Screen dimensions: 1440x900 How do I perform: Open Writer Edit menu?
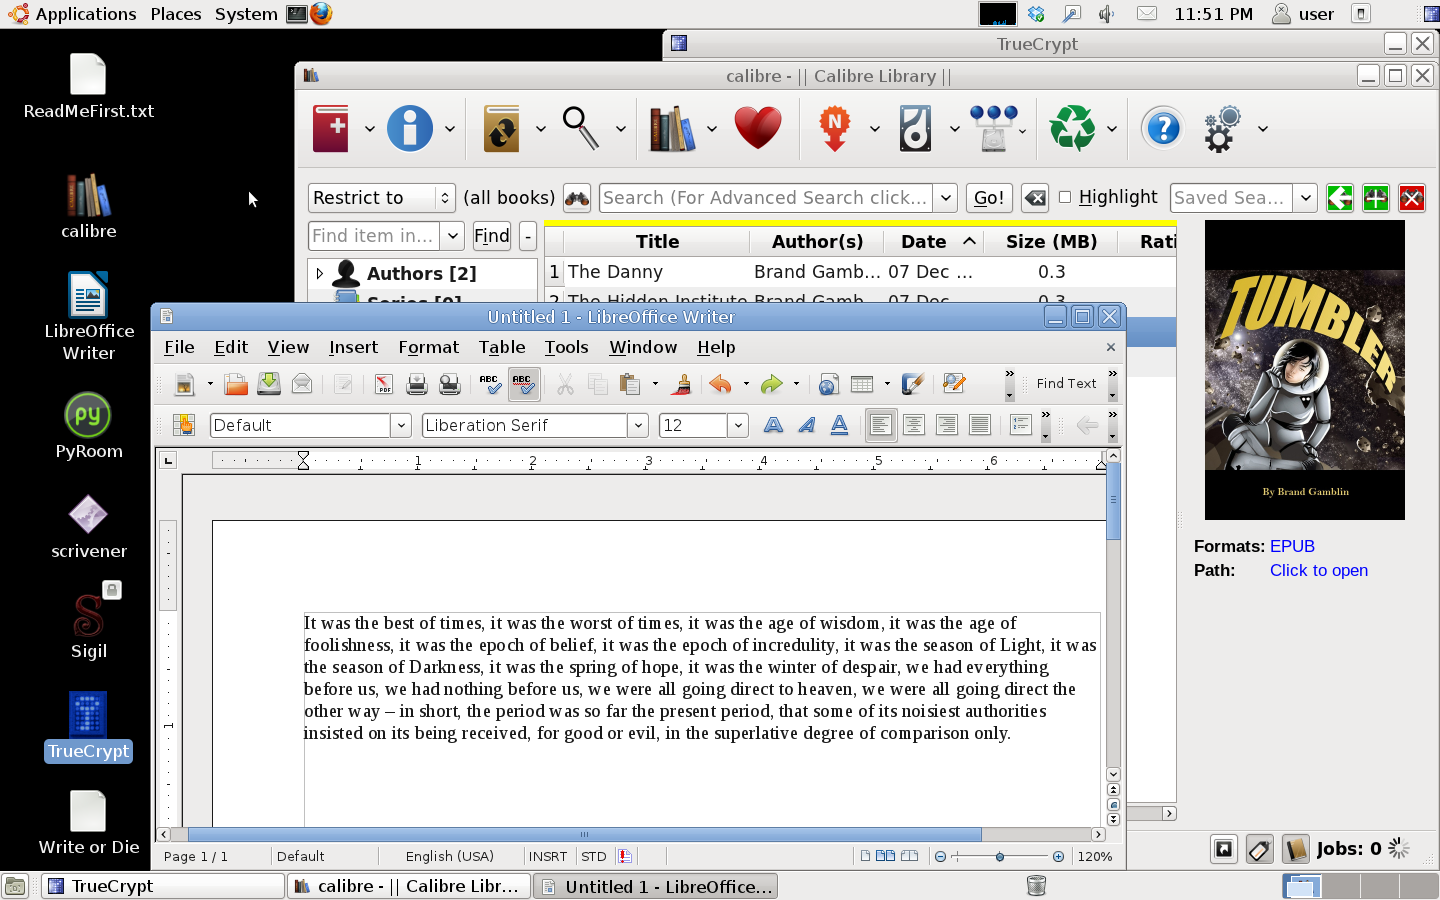click(x=231, y=347)
